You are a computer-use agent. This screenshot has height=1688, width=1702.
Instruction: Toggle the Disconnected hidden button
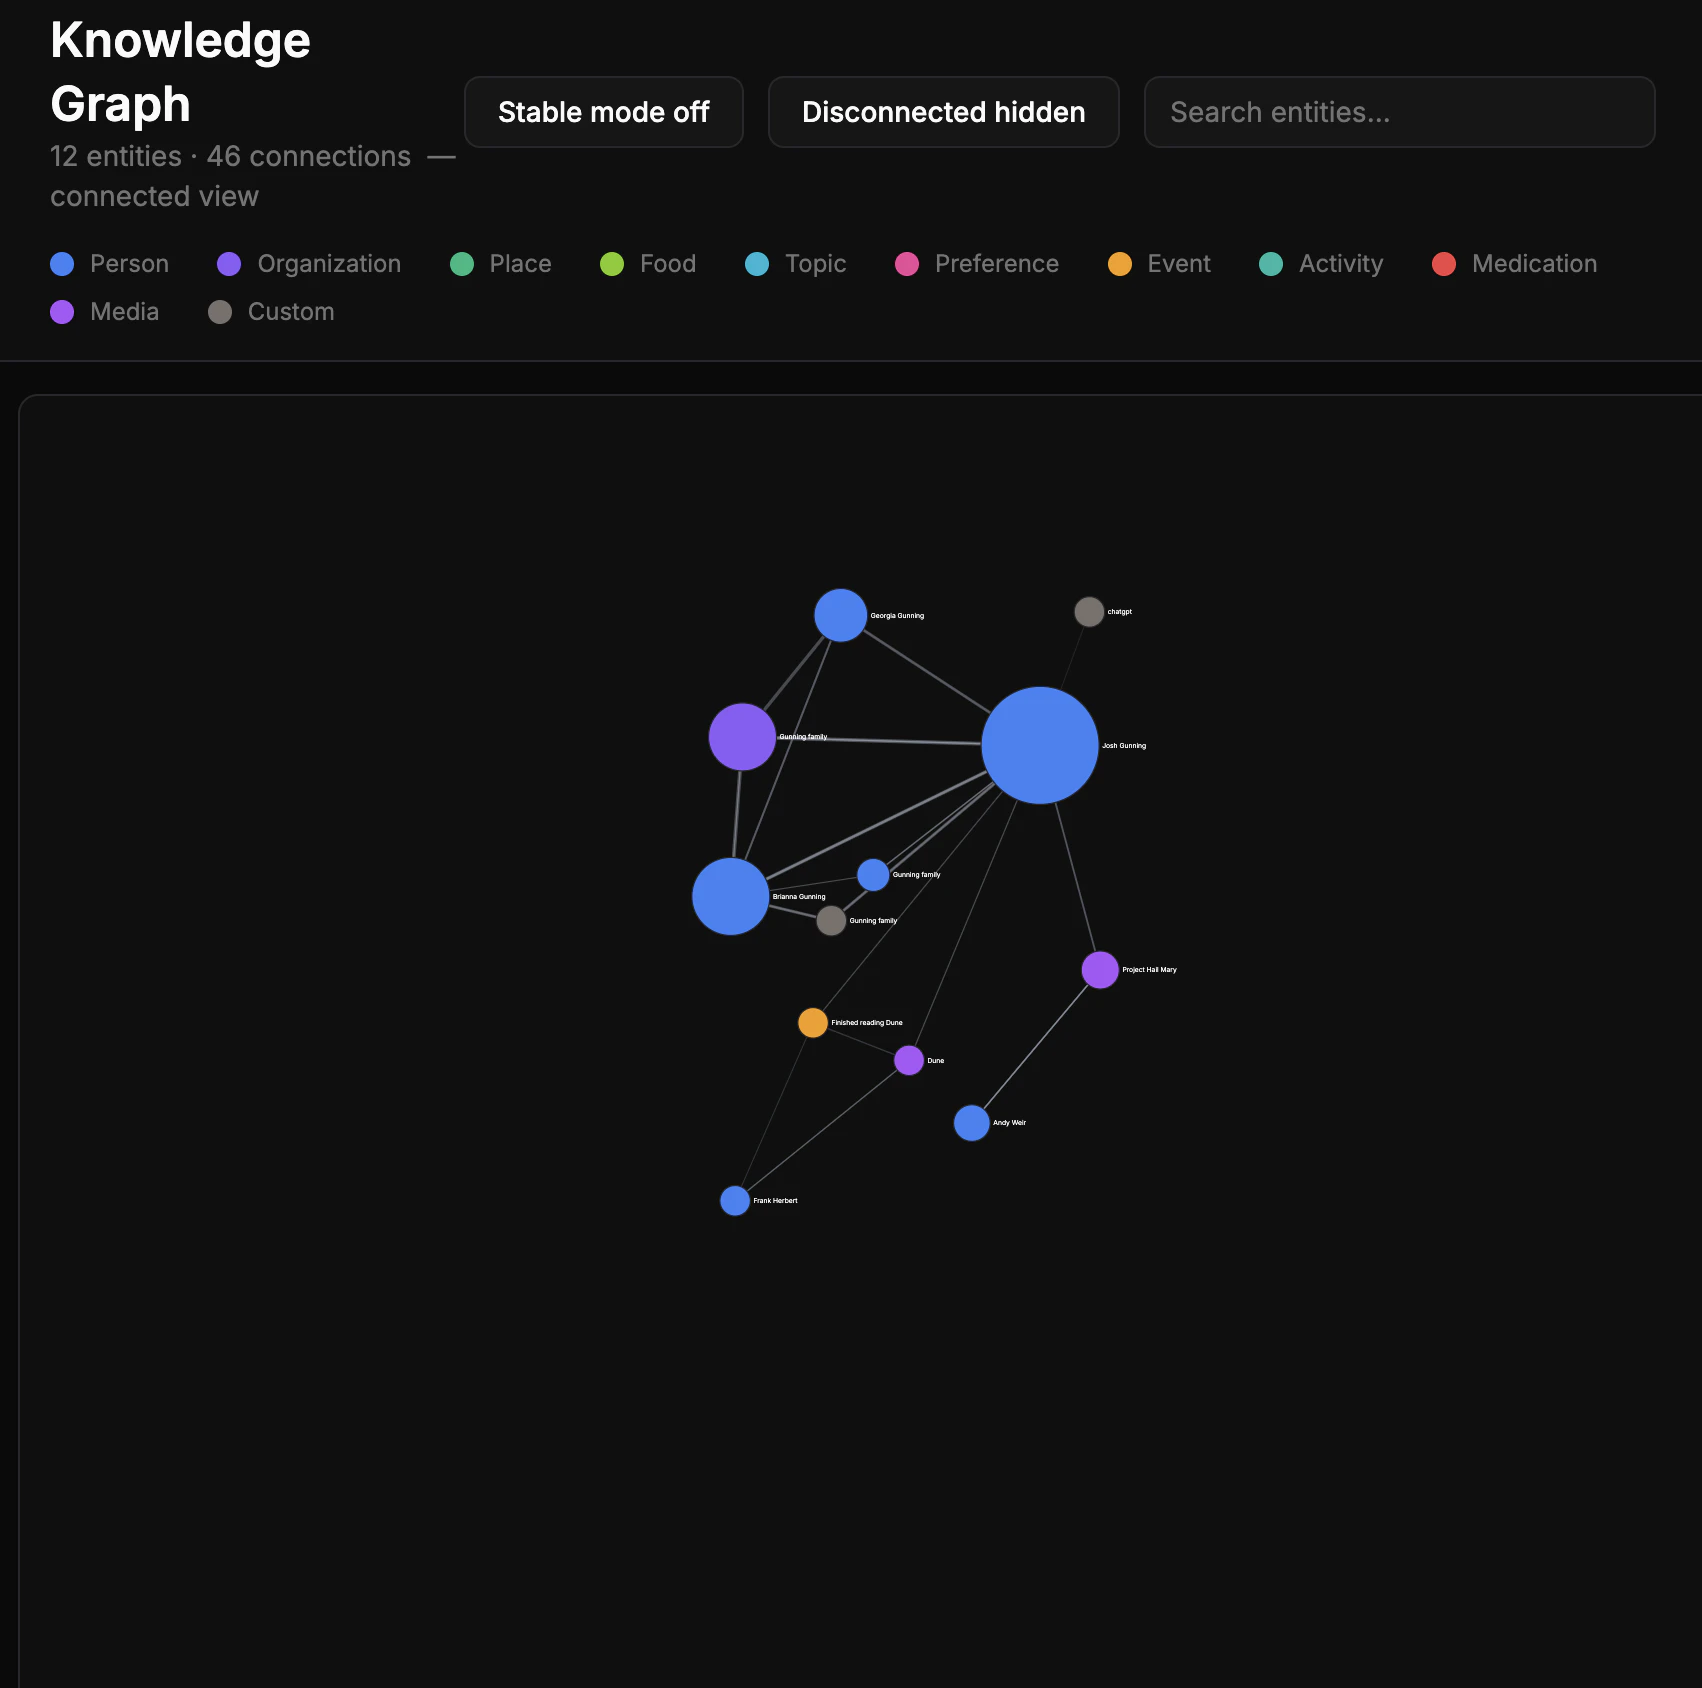pyautogui.click(x=943, y=112)
